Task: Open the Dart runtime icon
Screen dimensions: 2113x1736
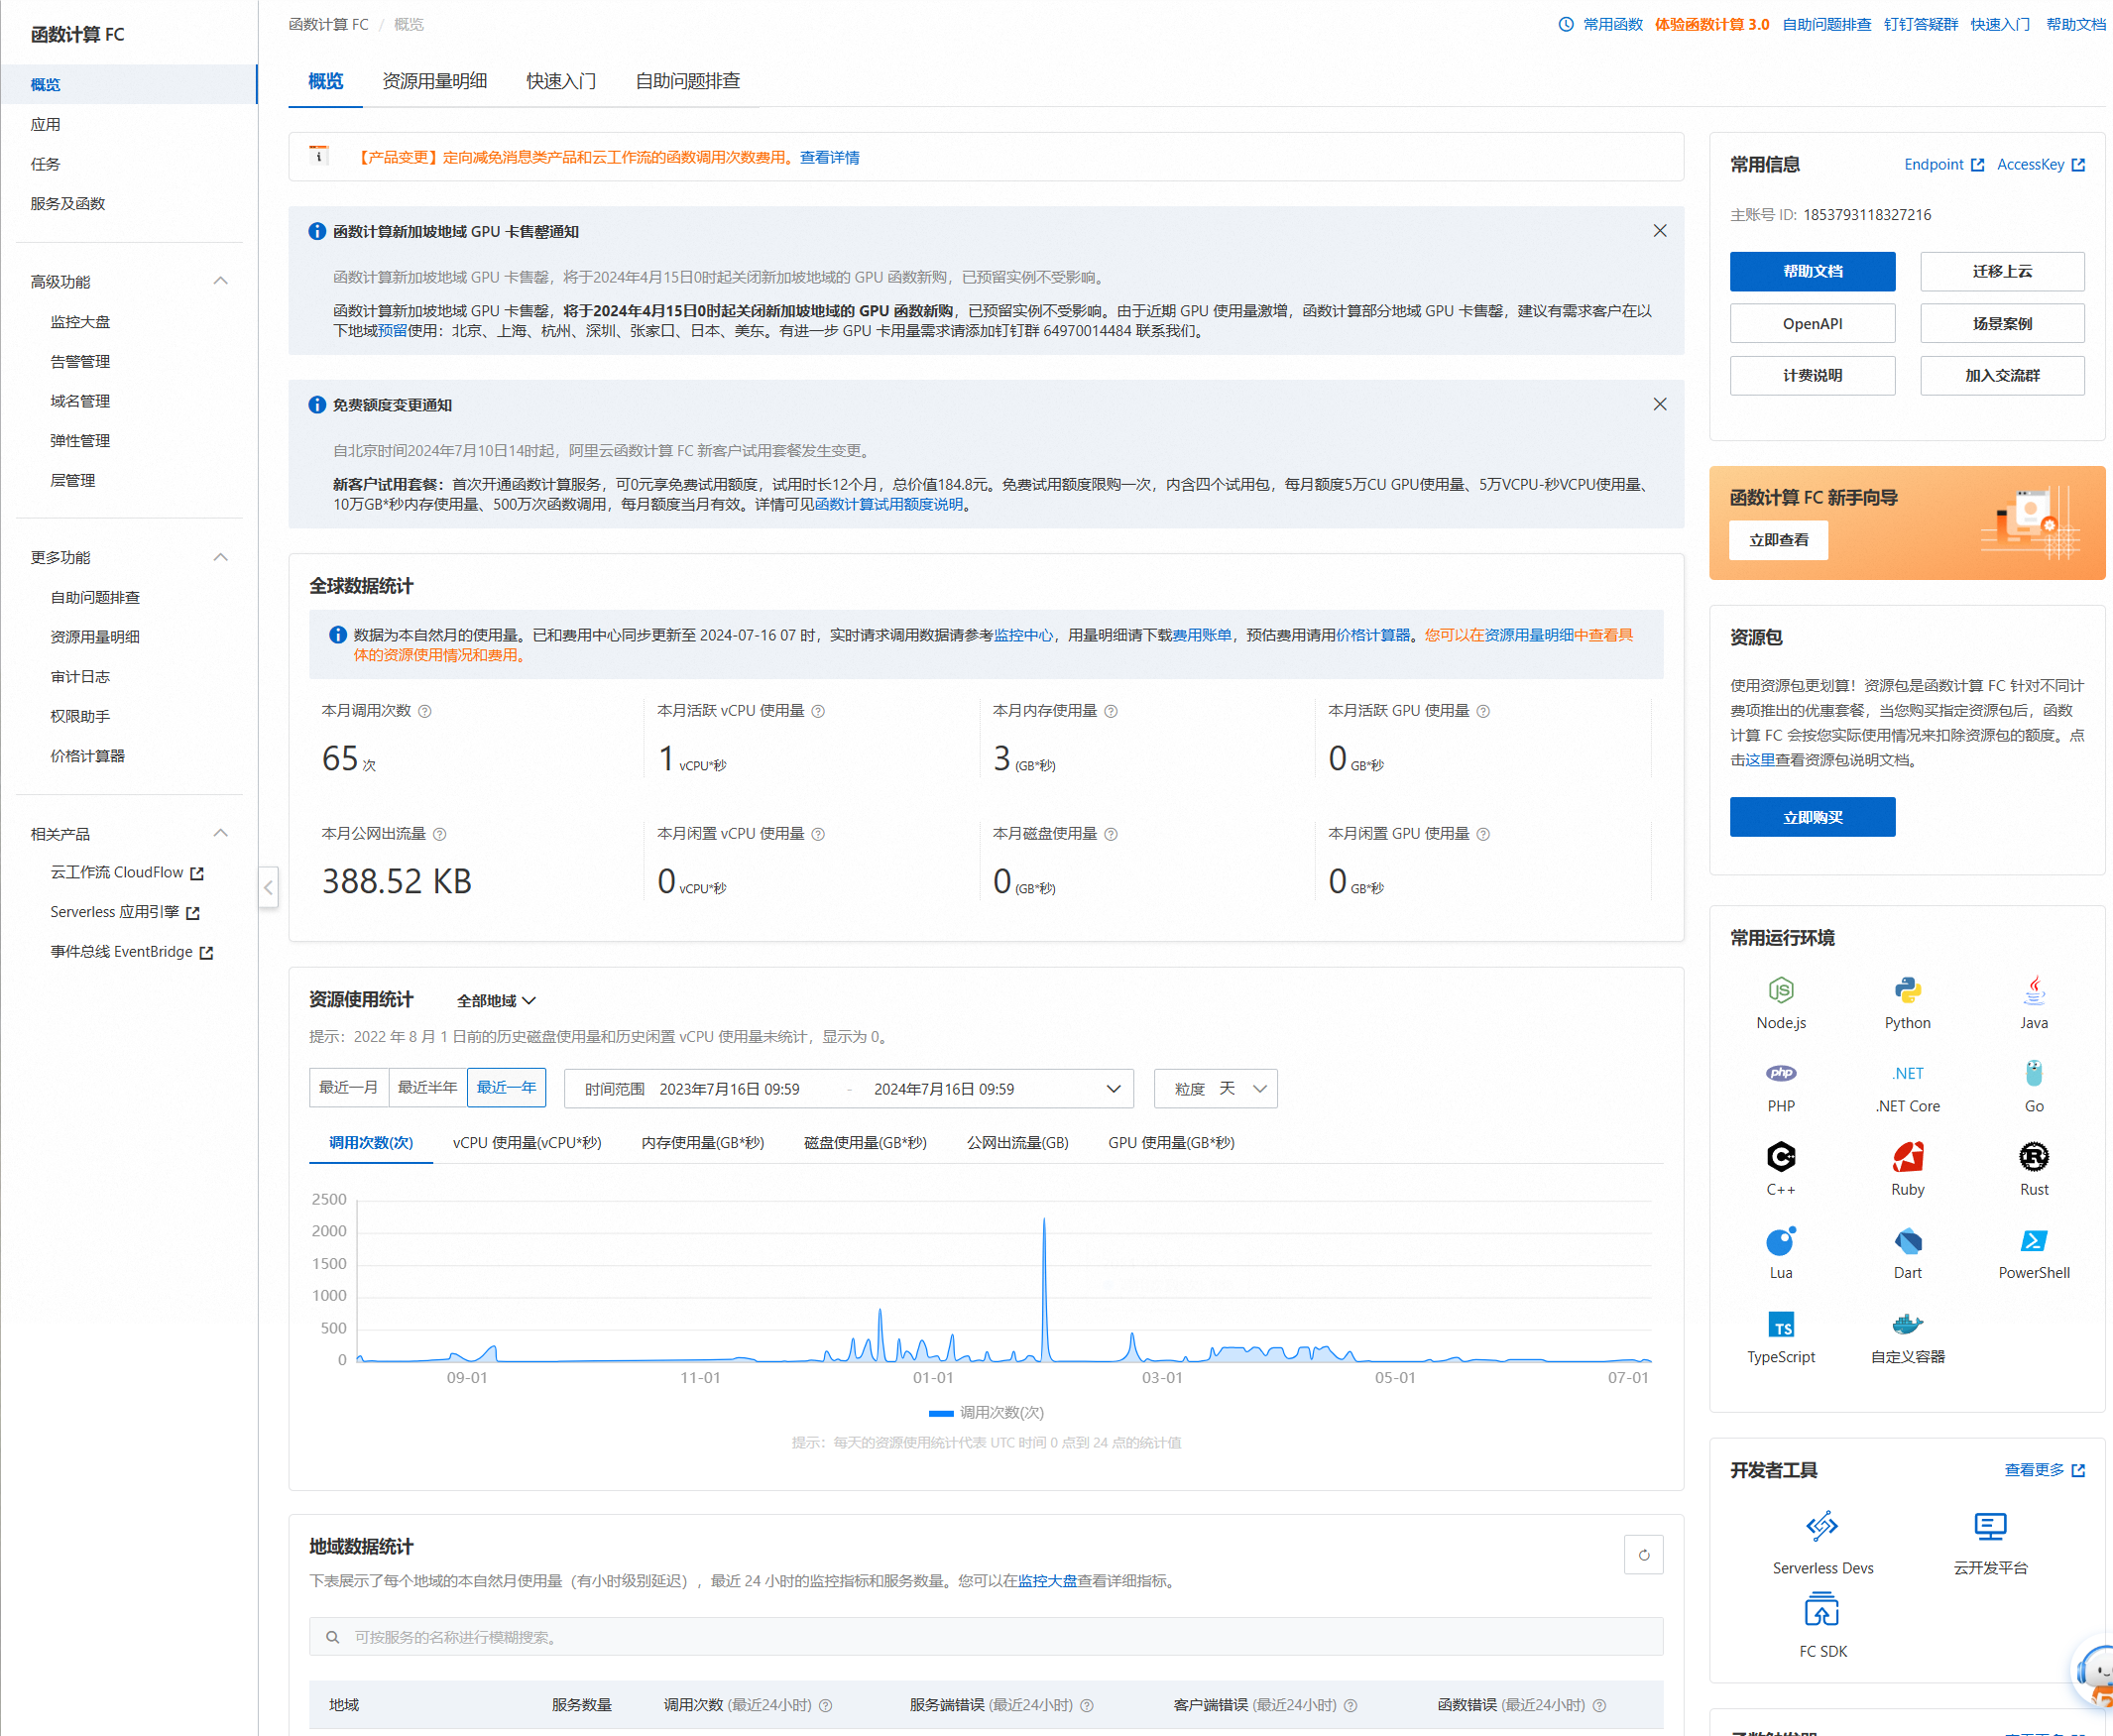Action: [1907, 1240]
